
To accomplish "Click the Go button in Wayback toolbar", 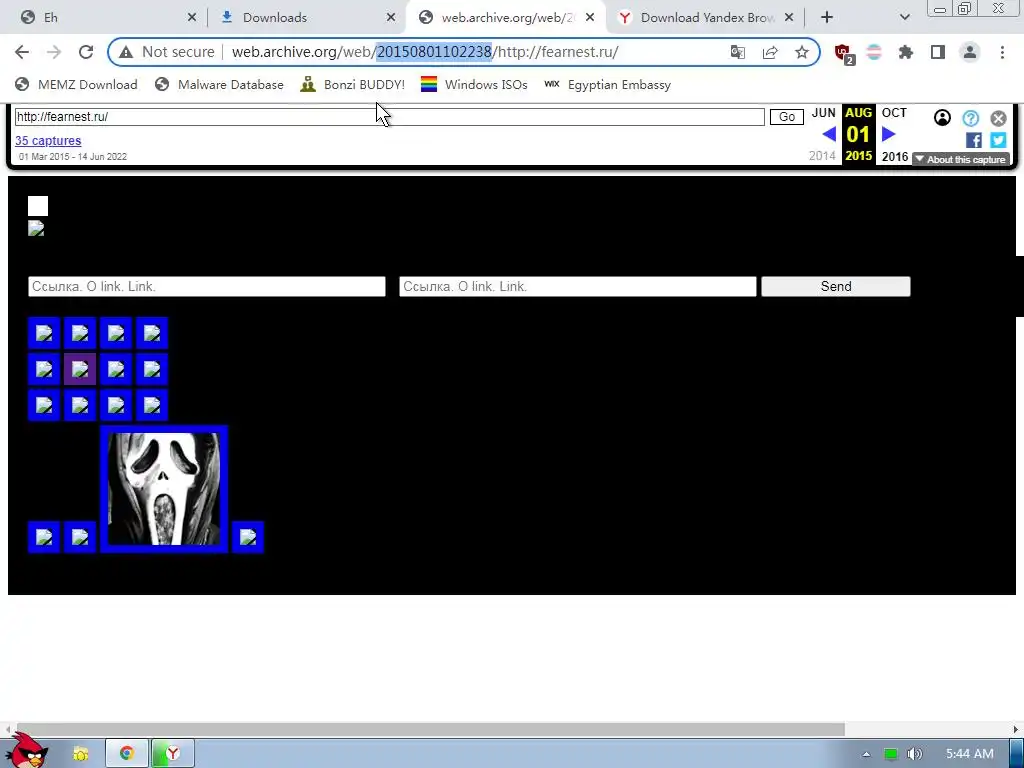I will pos(786,117).
